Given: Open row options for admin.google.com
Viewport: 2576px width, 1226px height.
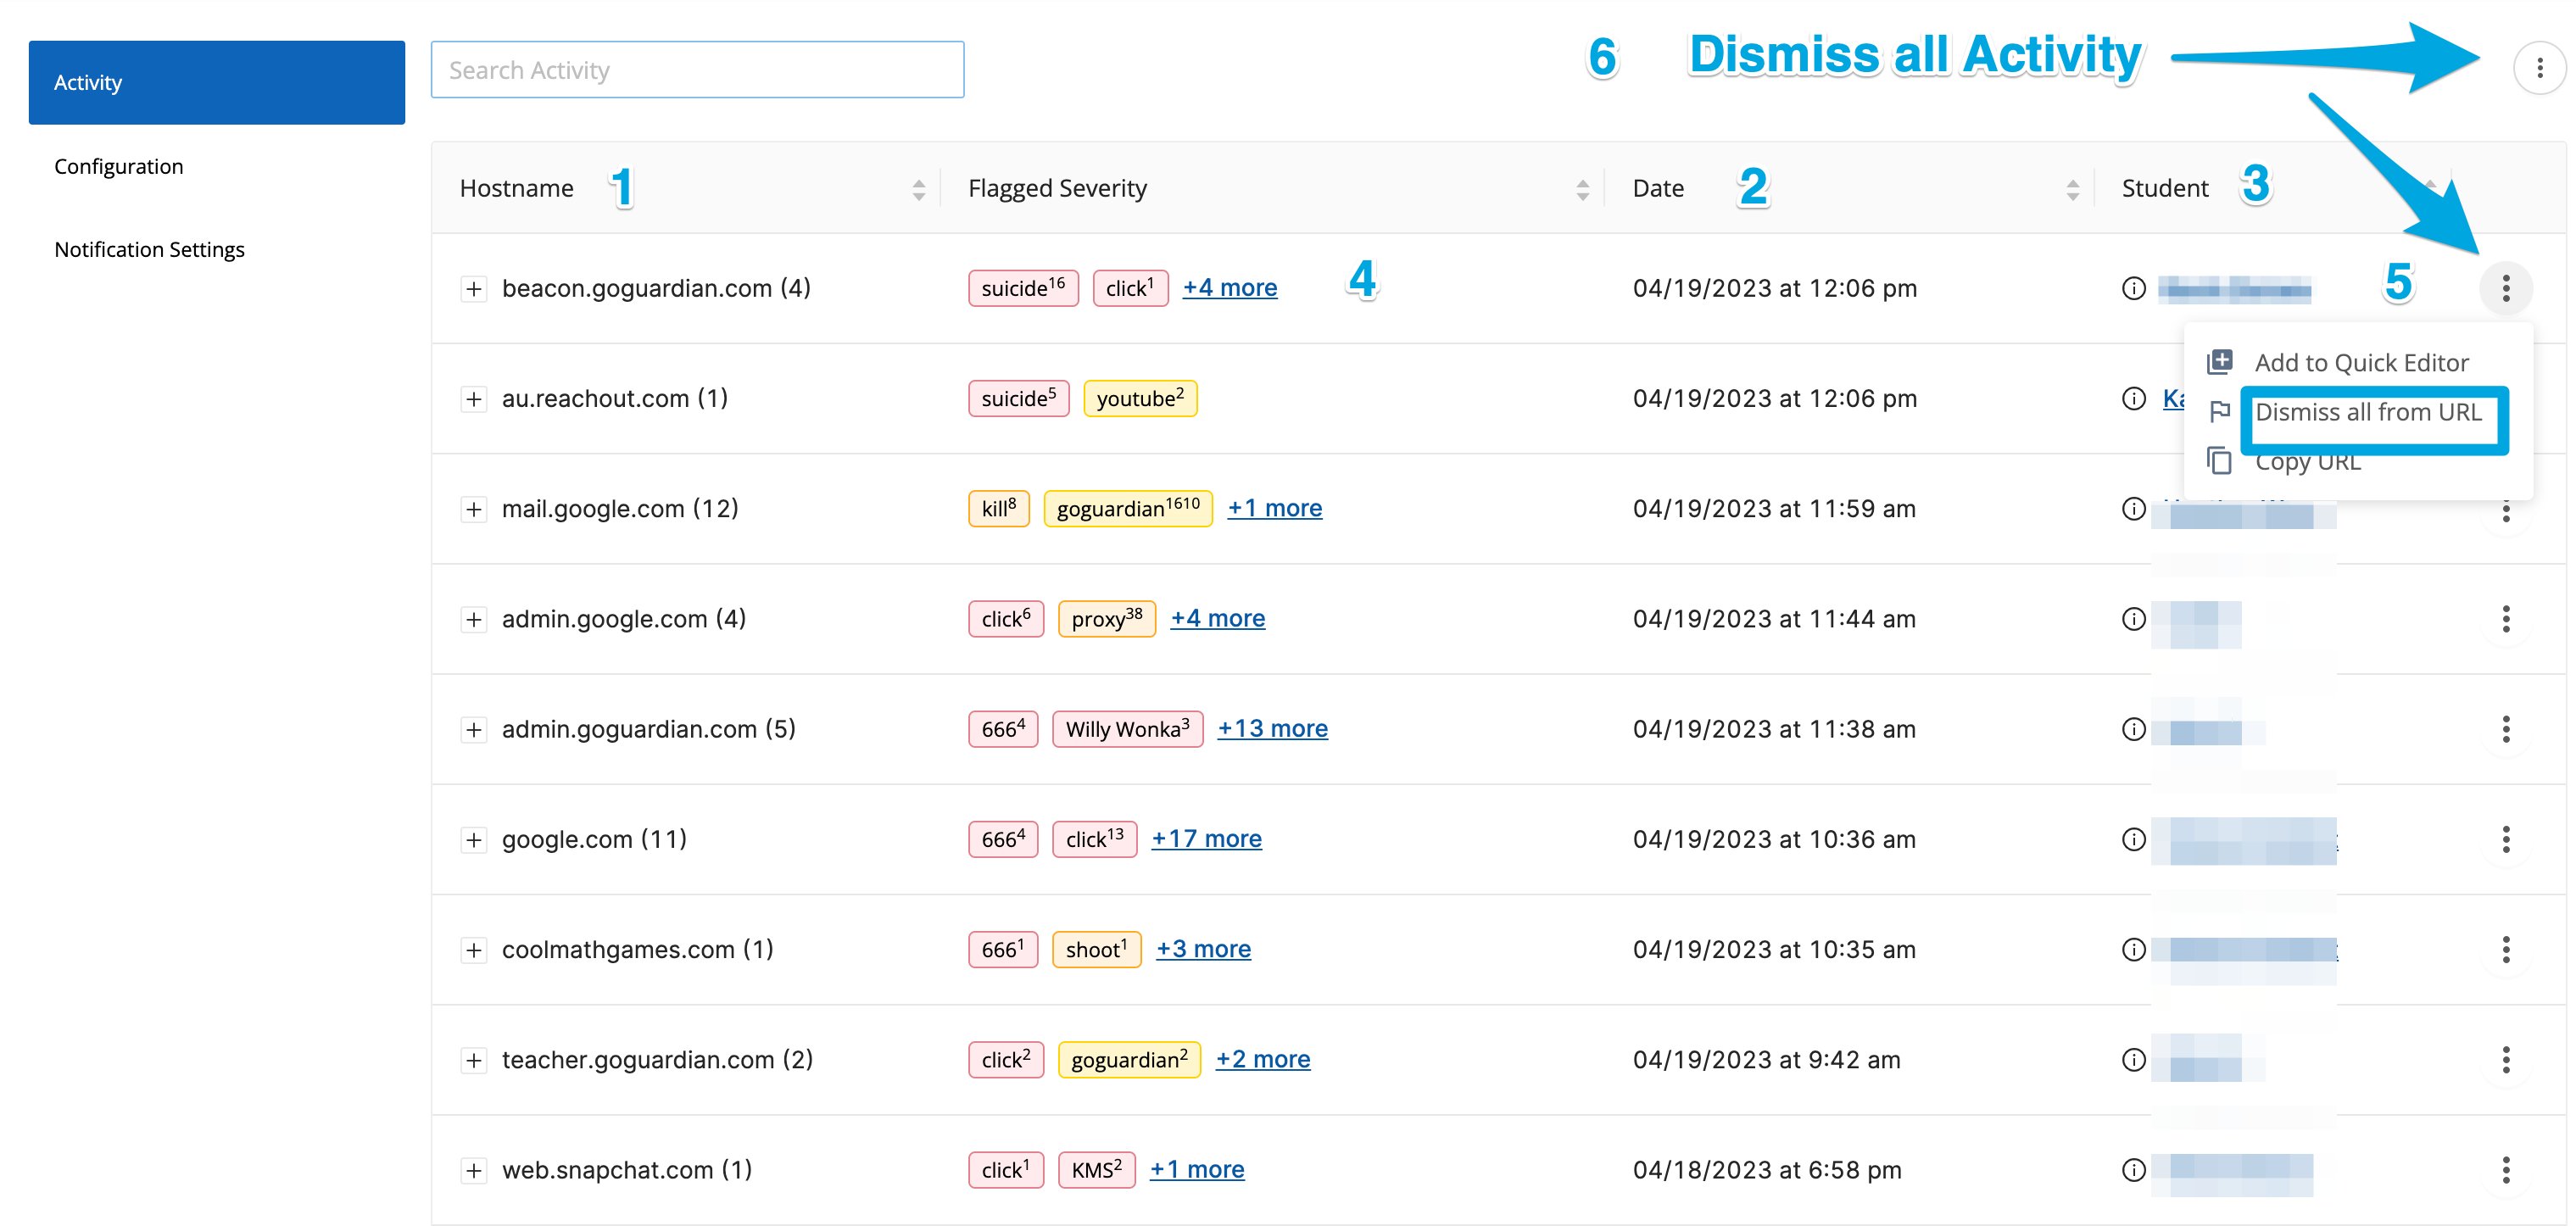Looking at the screenshot, I should tap(2505, 619).
